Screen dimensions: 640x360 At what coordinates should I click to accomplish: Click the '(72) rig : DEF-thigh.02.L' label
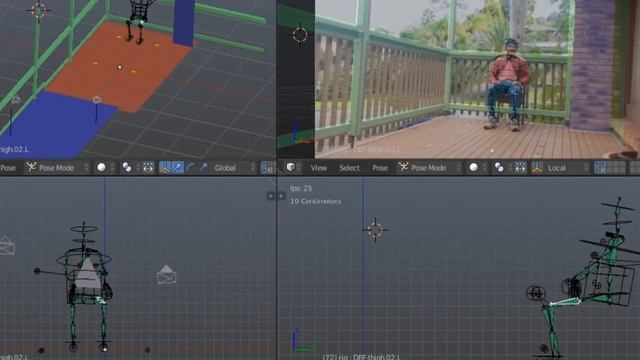pyautogui.click(x=361, y=357)
